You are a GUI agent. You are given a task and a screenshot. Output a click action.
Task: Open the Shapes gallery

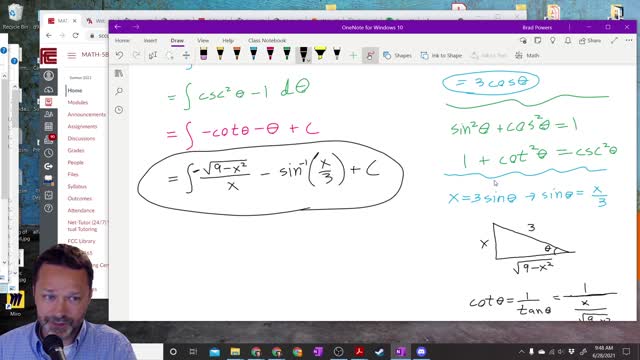397,56
